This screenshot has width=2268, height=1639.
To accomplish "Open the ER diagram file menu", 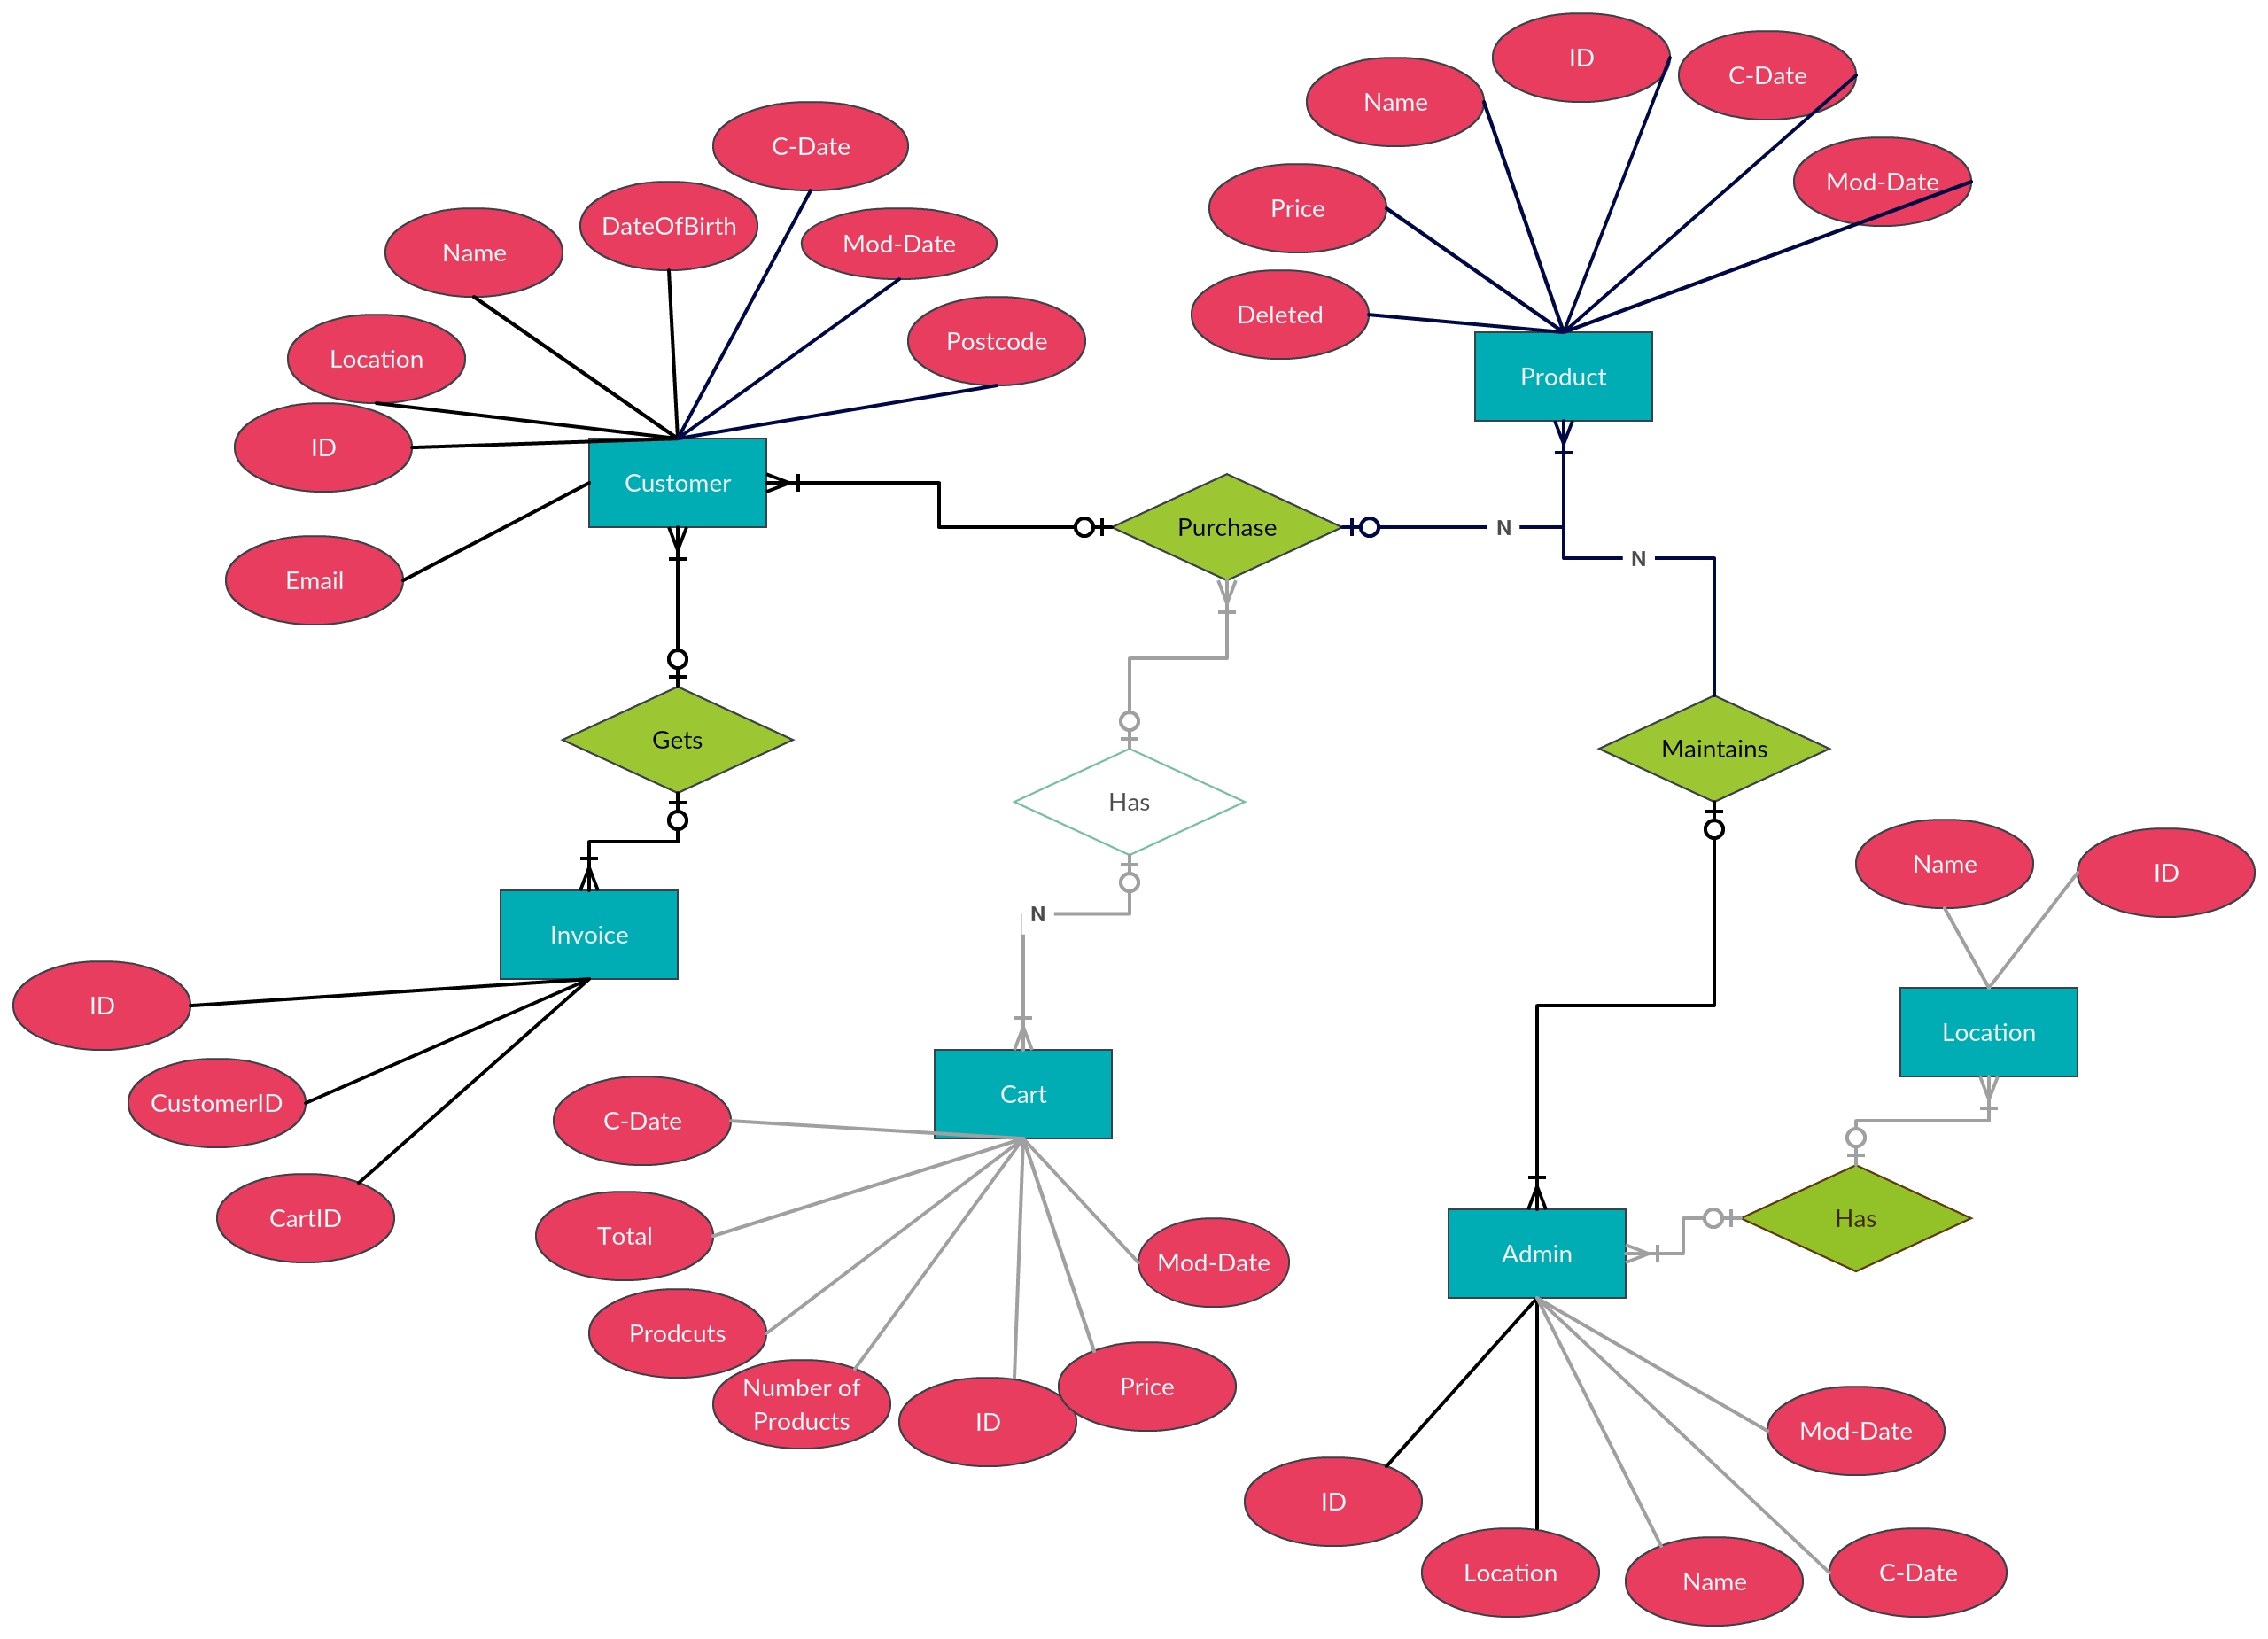I will pos(0,0).
